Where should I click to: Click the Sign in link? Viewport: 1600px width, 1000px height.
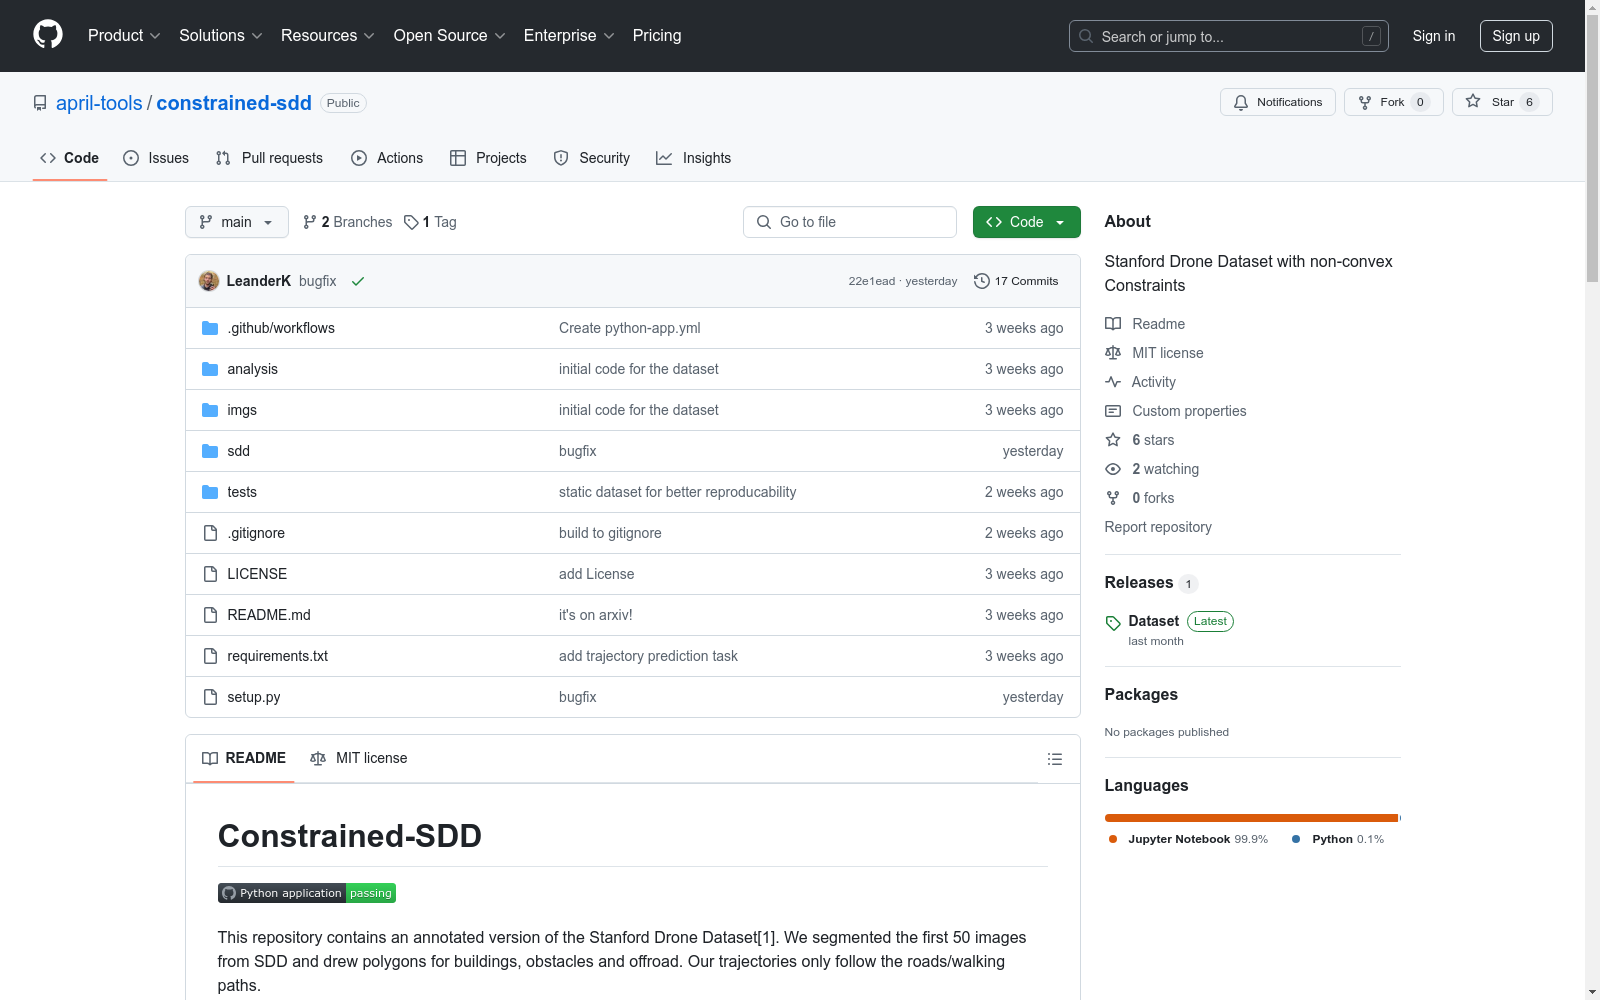(x=1434, y=36)
